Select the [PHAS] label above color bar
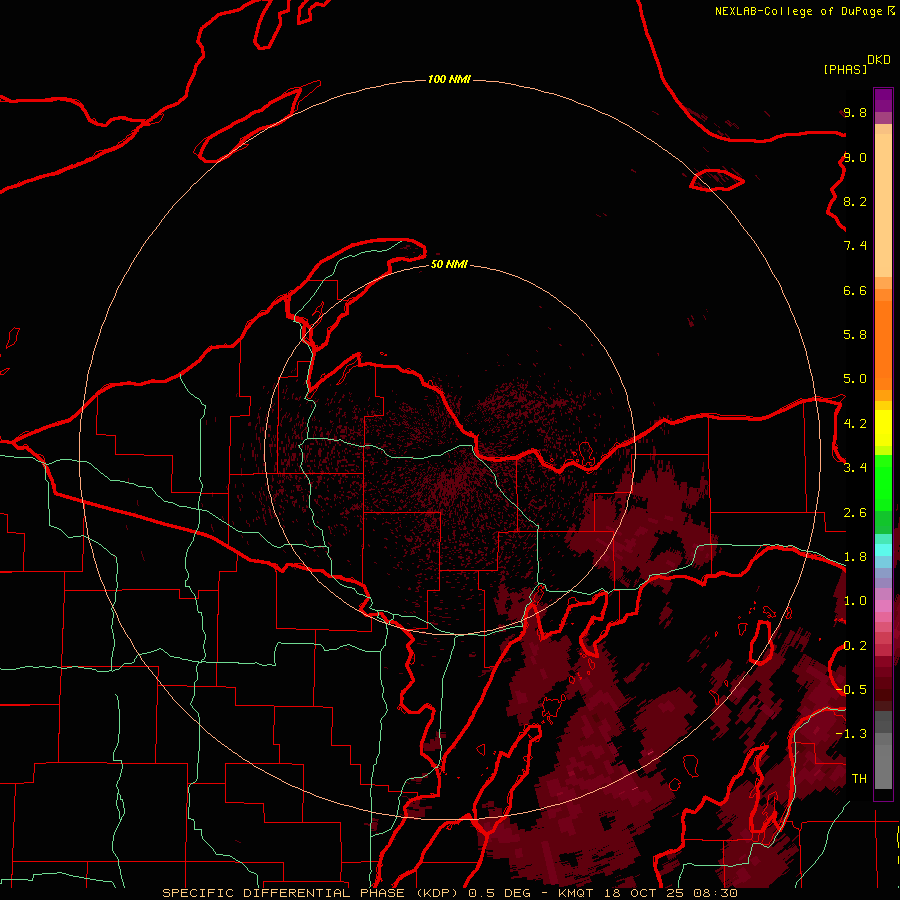Screen dimensions: 900x900 pos(845,69)
